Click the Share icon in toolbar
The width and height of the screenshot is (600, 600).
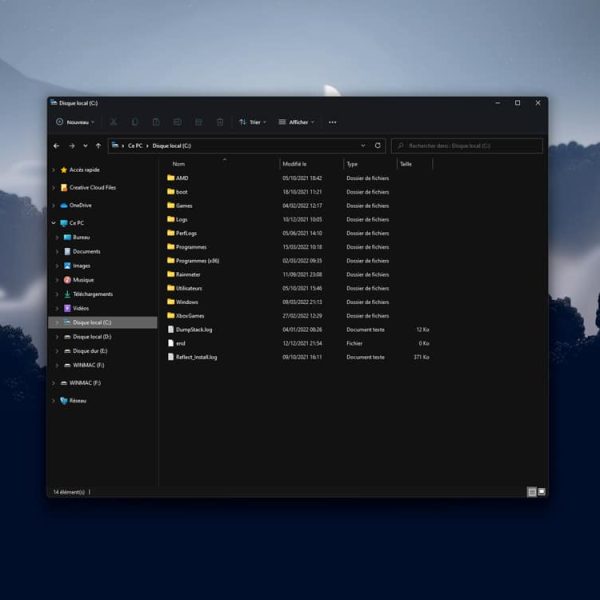[x=199, y=122]
